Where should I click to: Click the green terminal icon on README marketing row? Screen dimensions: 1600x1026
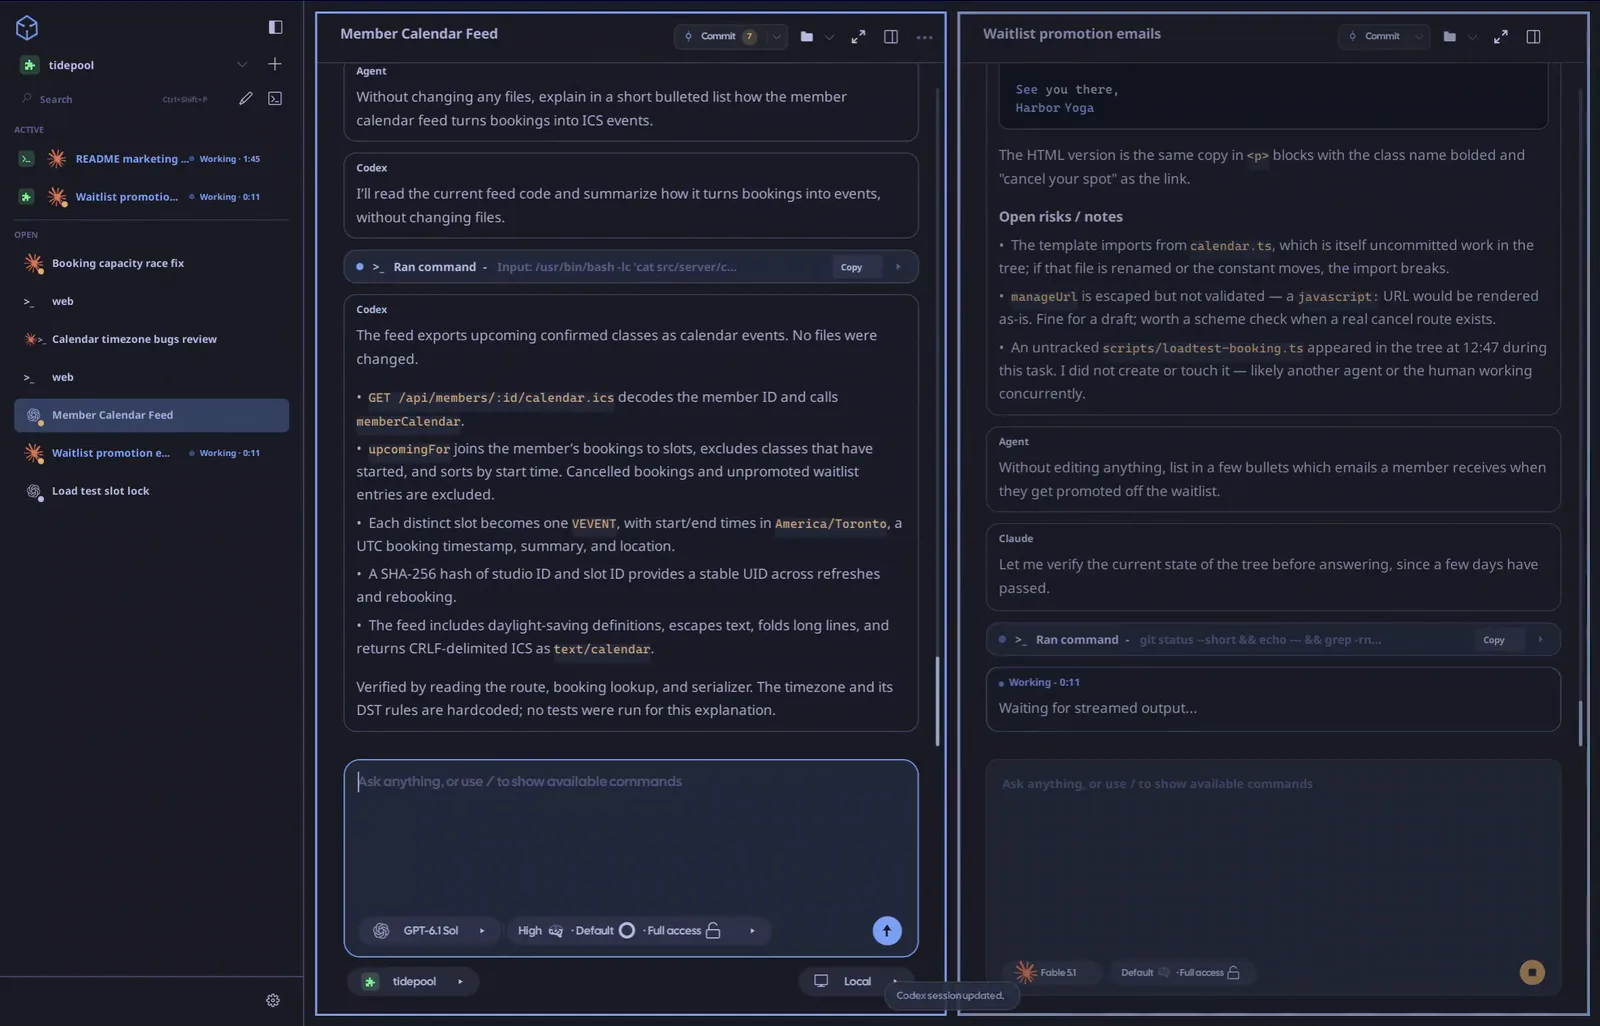coord(27,159)
